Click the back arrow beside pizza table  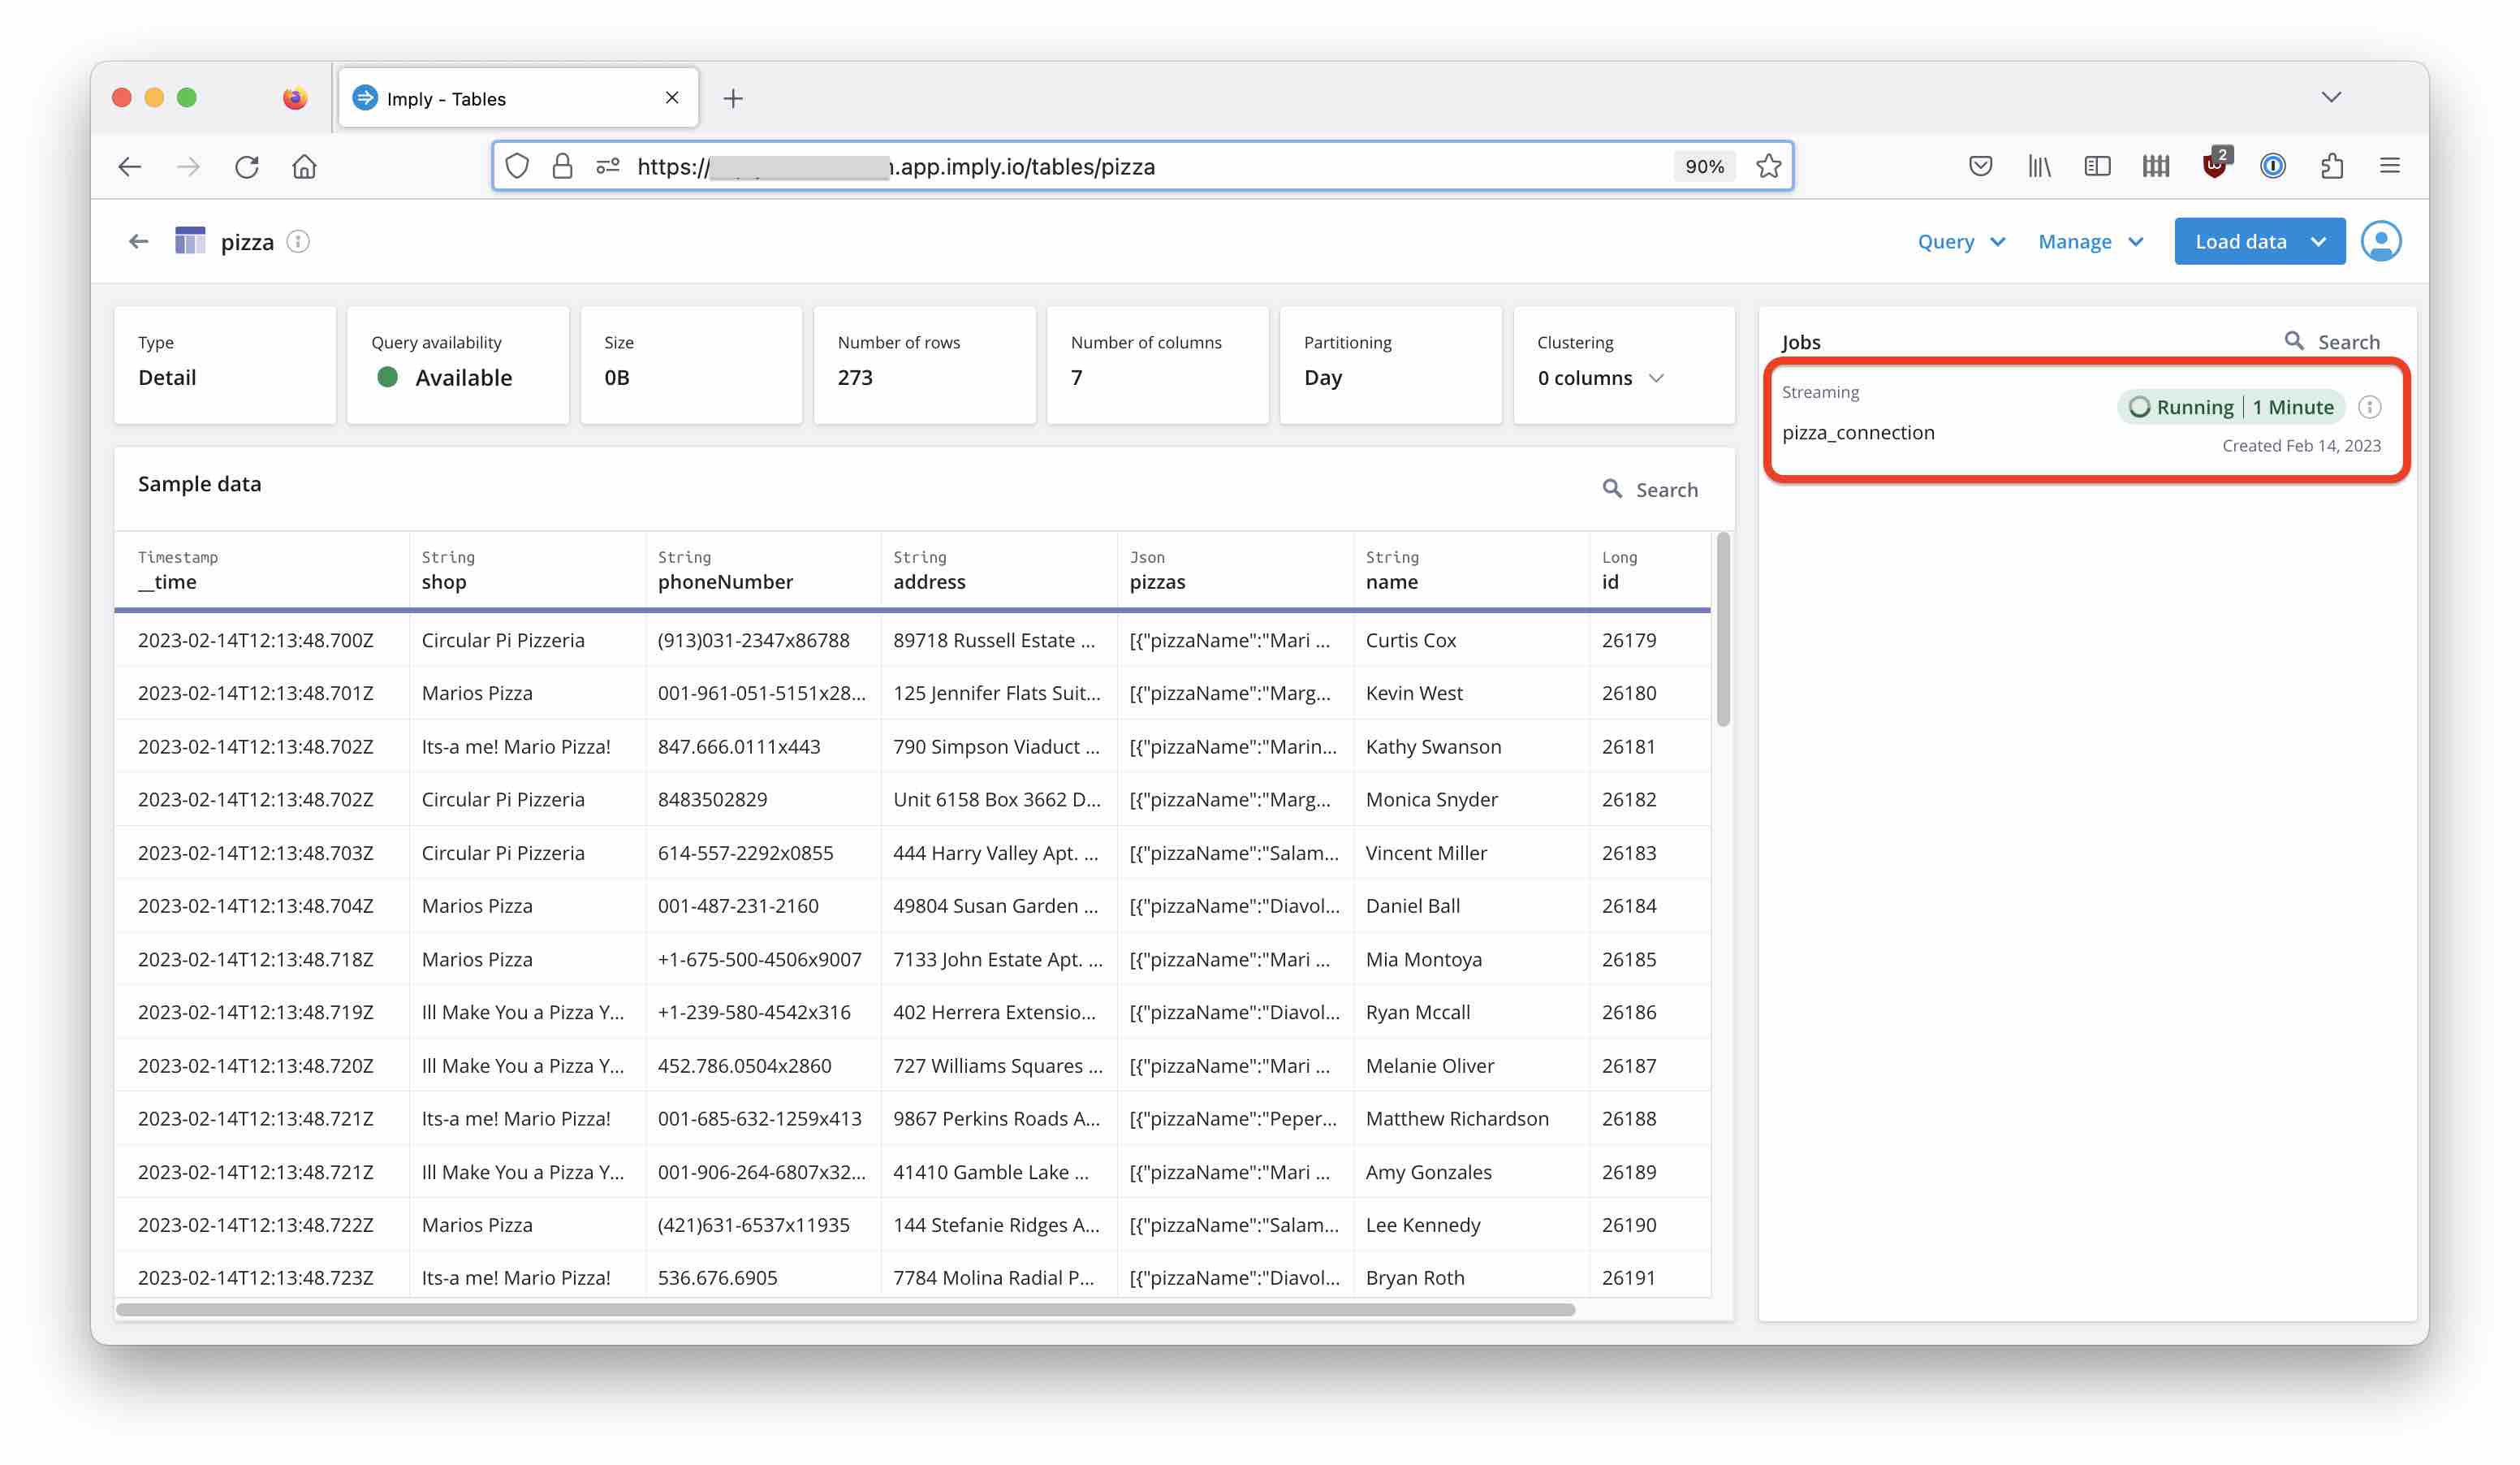pyautogui.click(x=139, y=242)
